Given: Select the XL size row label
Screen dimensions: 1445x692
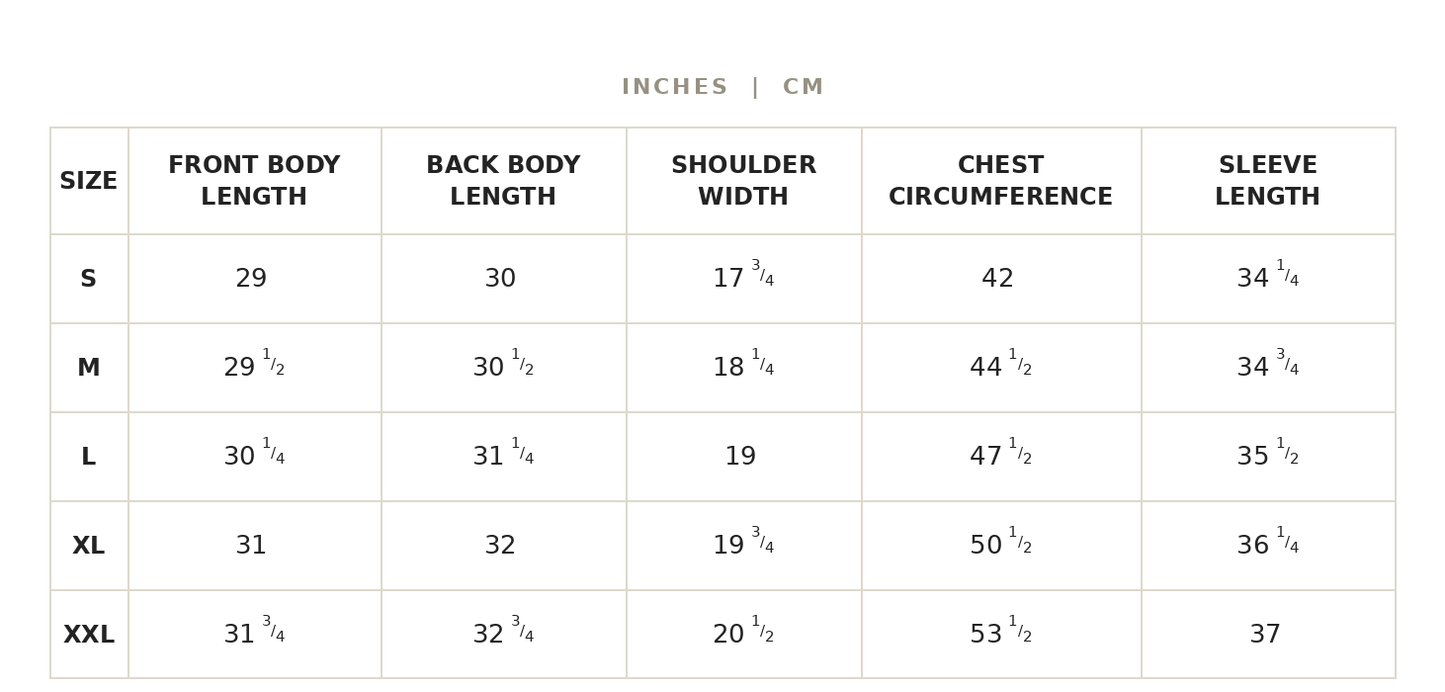Looking at the screenshot, I should click(x=89, y=547).
